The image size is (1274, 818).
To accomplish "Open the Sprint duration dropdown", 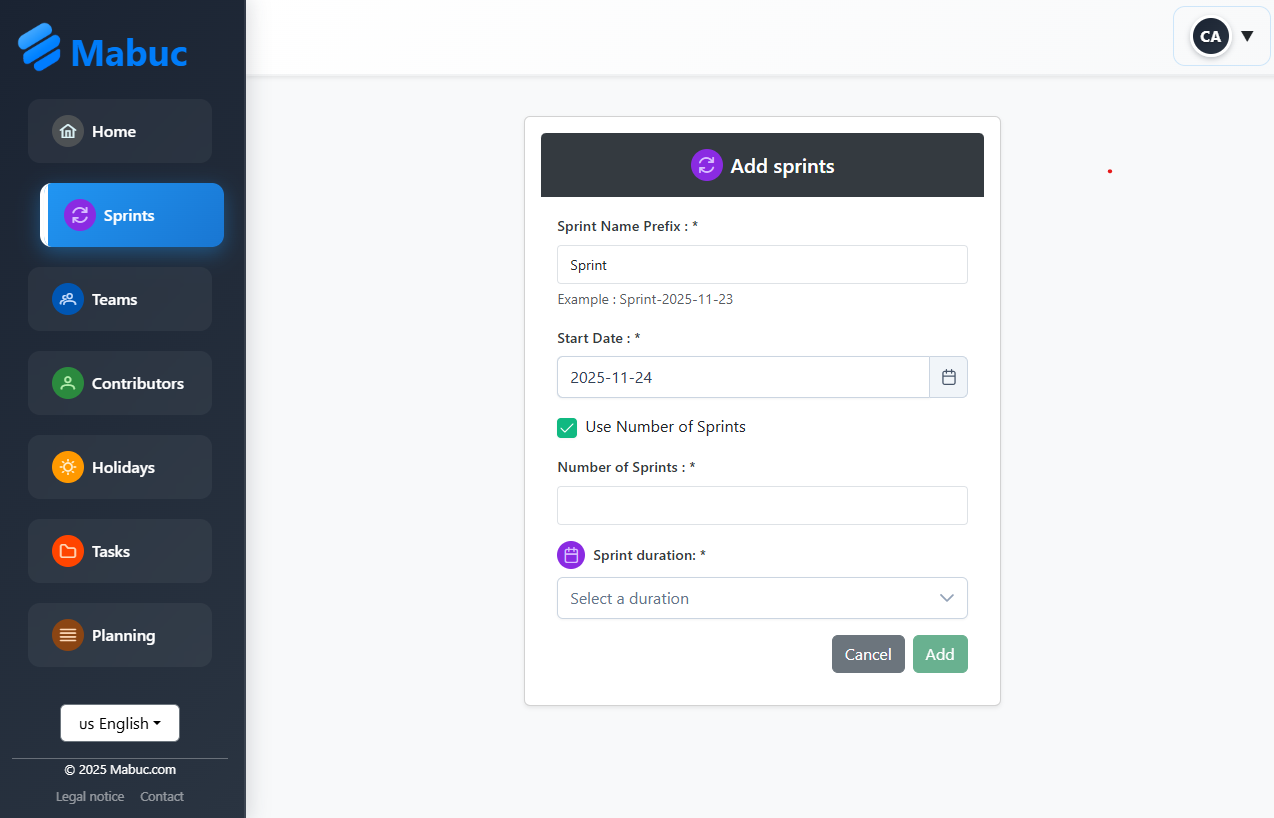I will coord(762,598).
